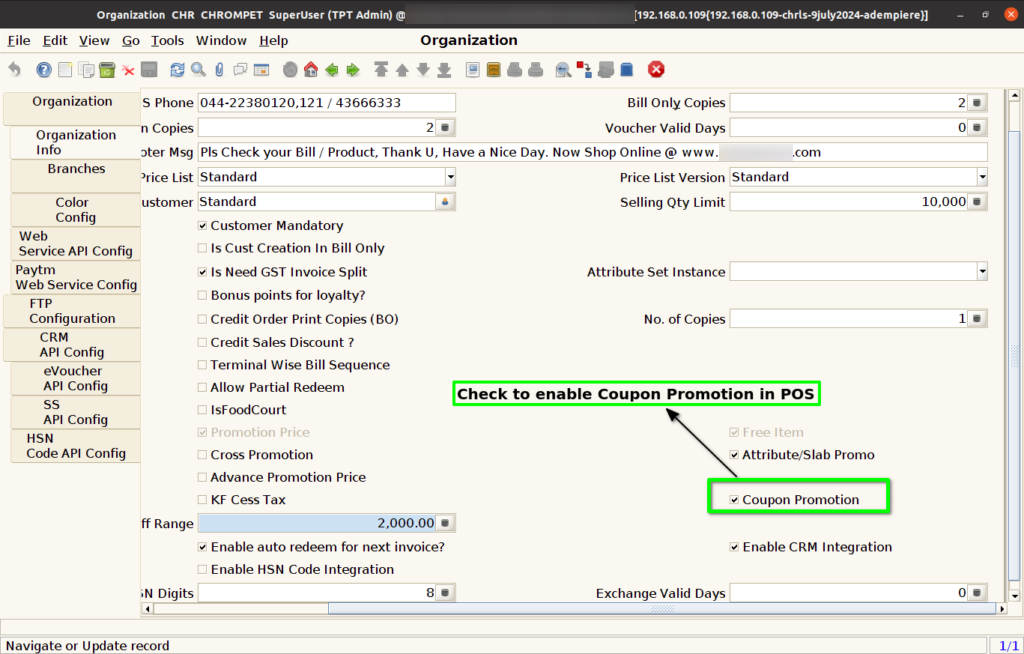Image resolution: width=1024 pixels, height=654 pixels.
Task: Open calculator button for No. of Copies
Action: click(977, 318)
